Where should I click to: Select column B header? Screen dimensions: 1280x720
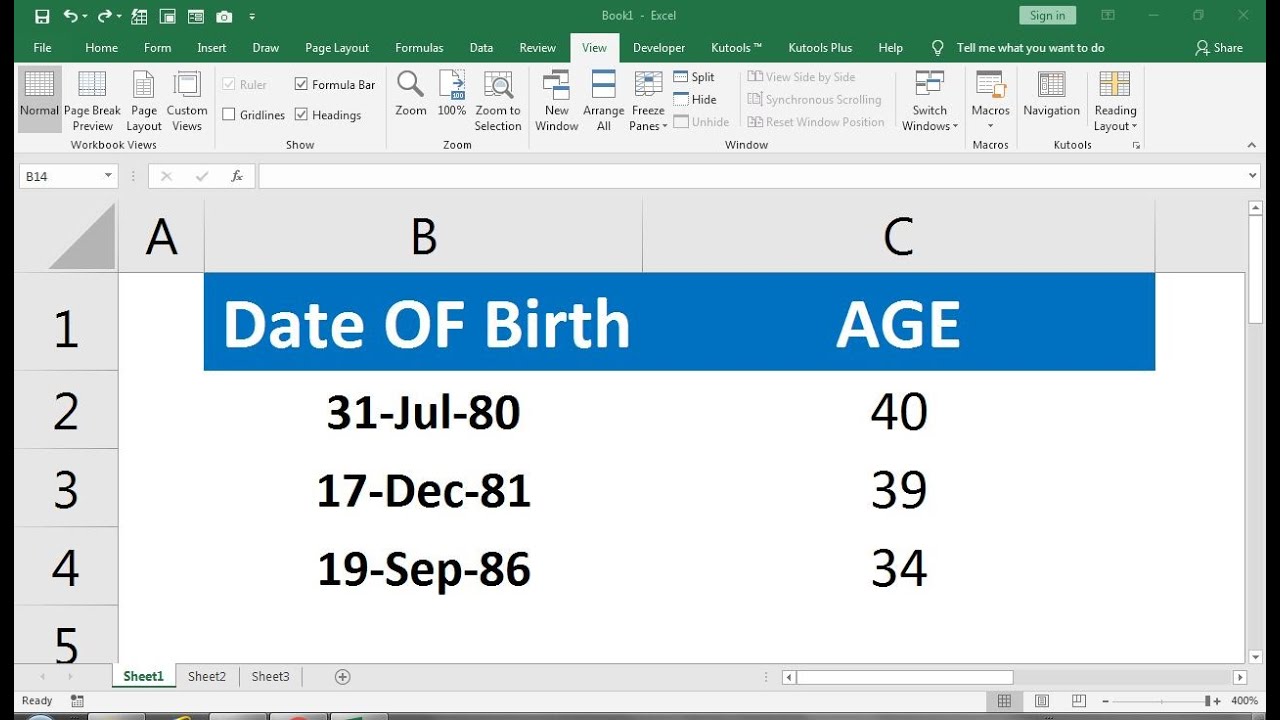click(423, 237)
